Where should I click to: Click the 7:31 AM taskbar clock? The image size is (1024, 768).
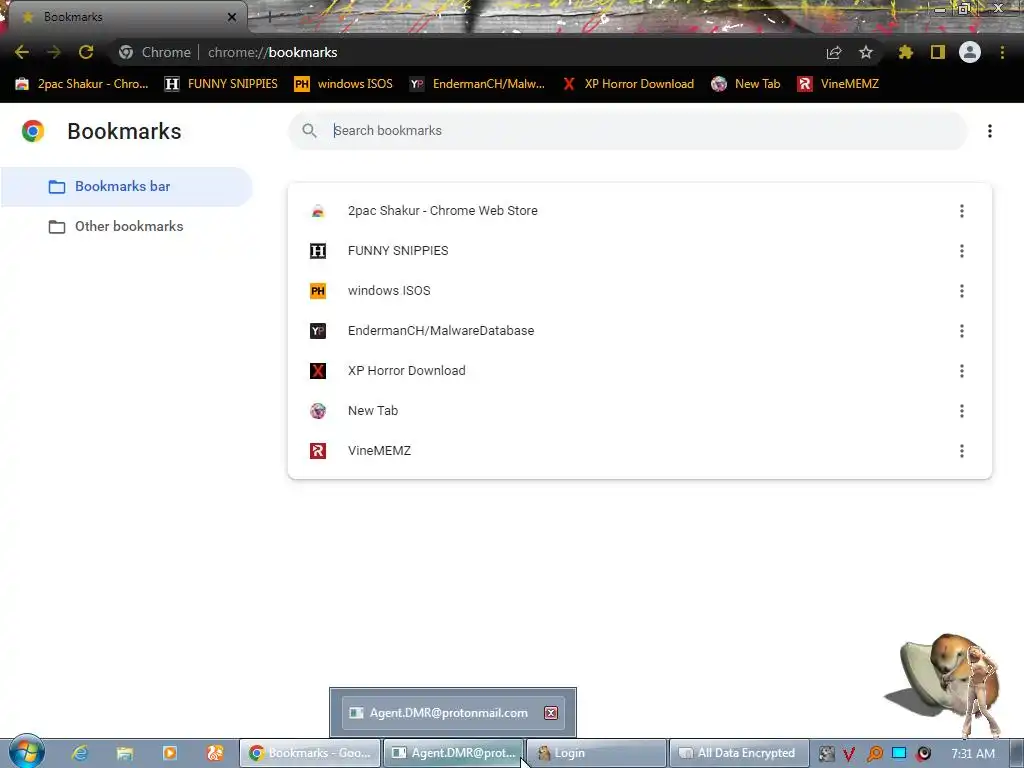[973, 754]
